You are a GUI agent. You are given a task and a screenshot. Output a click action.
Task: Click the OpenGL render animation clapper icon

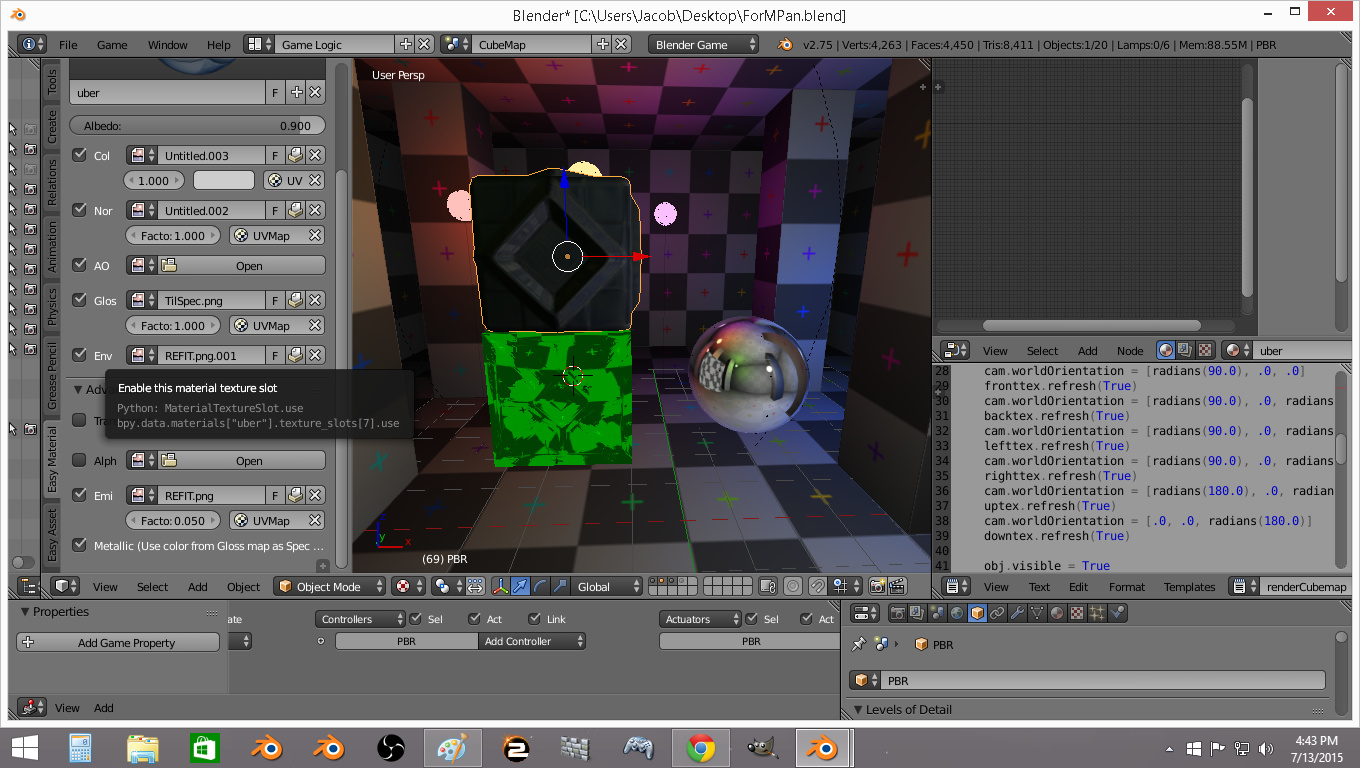click(897, 587)
